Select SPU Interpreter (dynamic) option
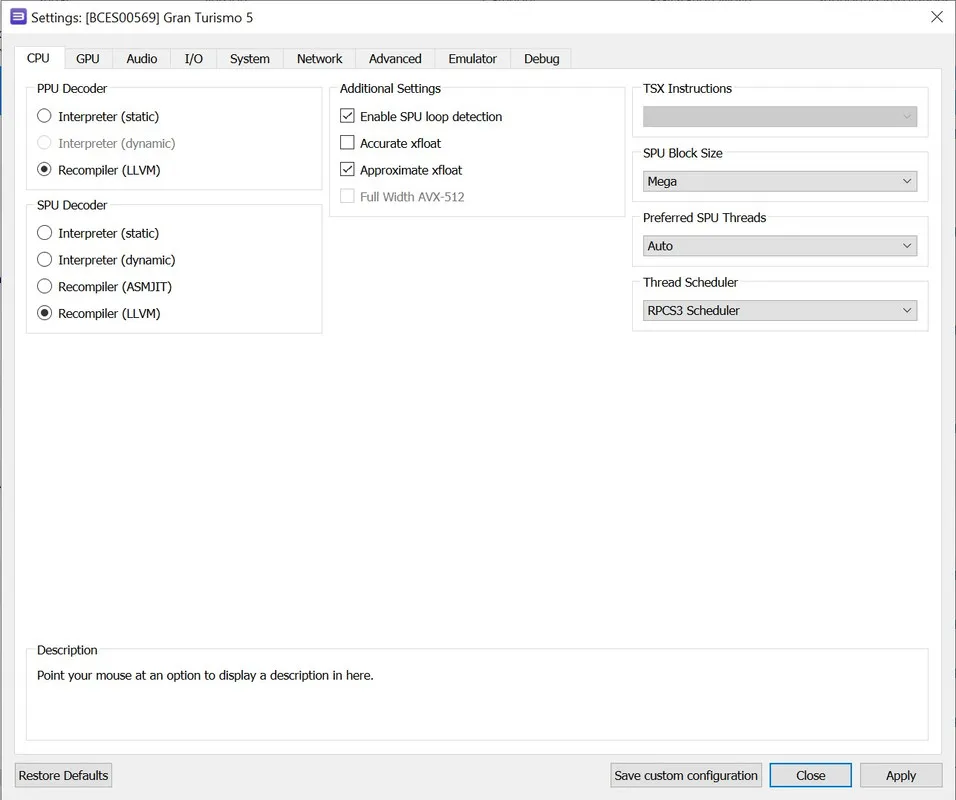 106,260
